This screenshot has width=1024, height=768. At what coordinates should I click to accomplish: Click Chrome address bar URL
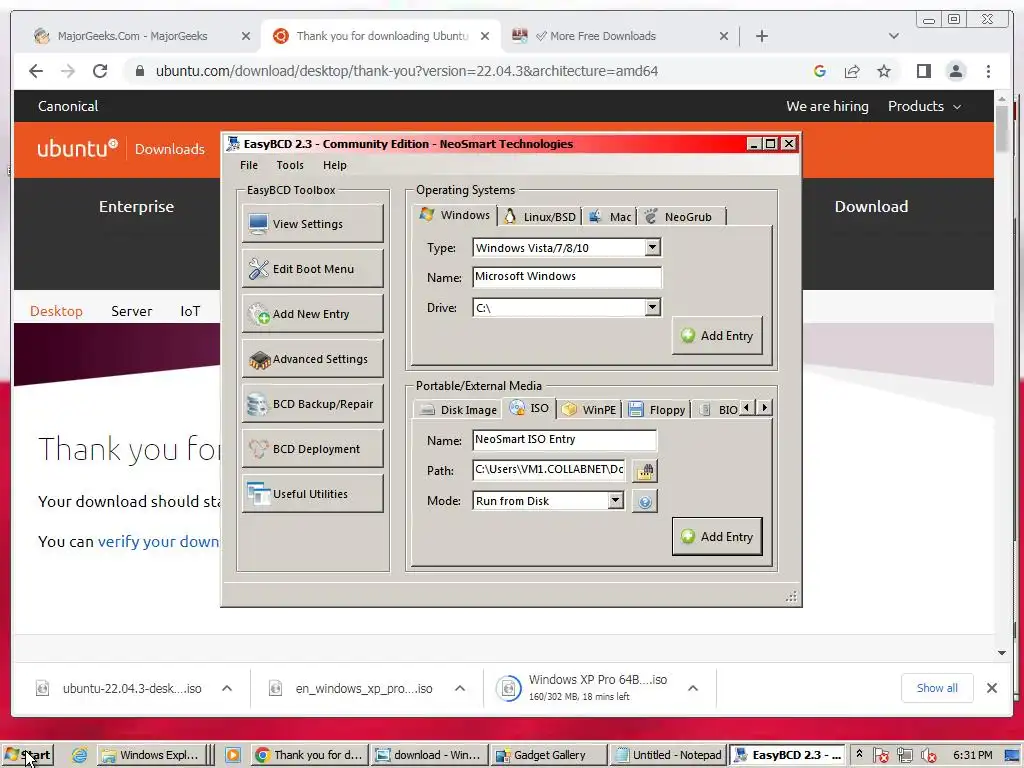(x=407, y=71)
